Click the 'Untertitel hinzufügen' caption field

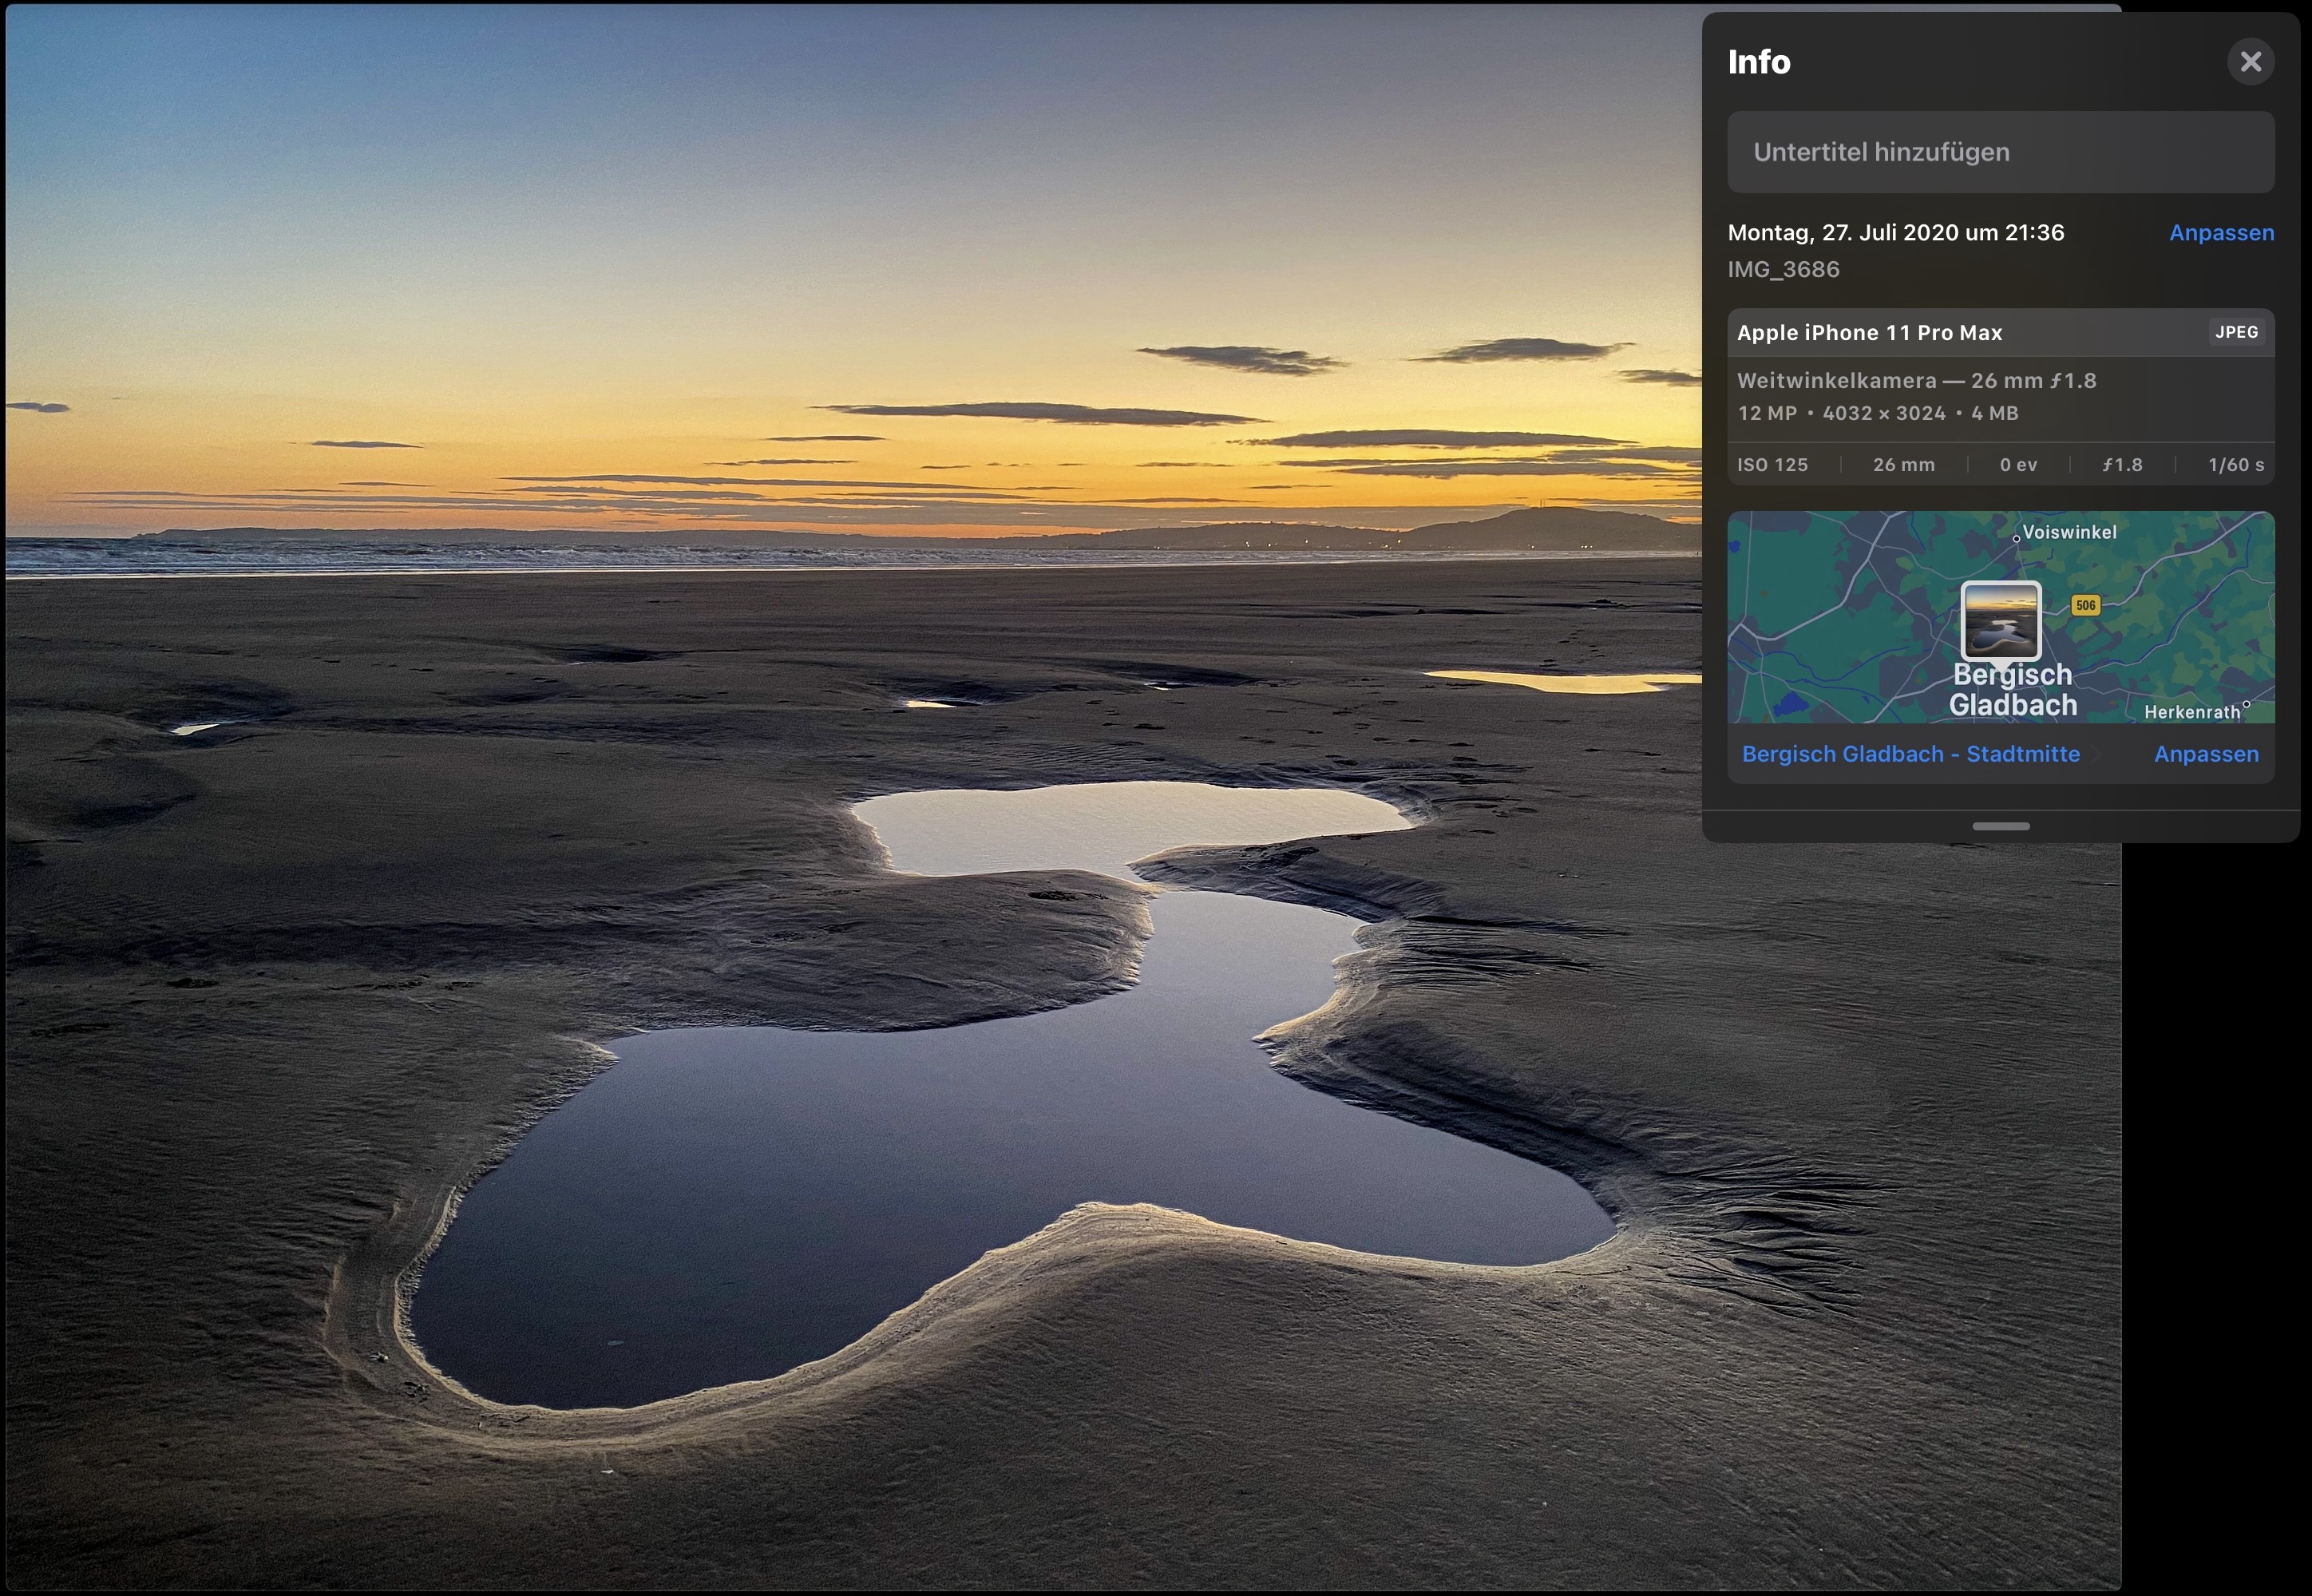click(2000, 152)
